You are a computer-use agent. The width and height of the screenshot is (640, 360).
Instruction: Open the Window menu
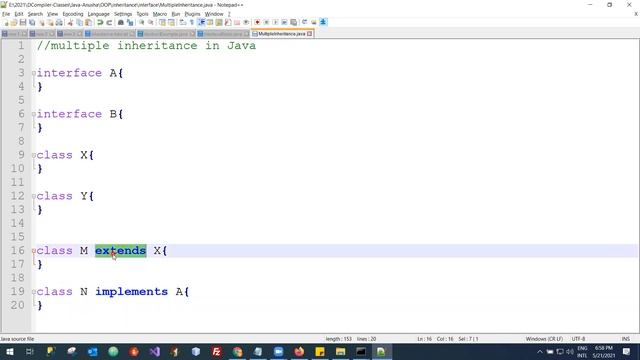coord(214,14)
